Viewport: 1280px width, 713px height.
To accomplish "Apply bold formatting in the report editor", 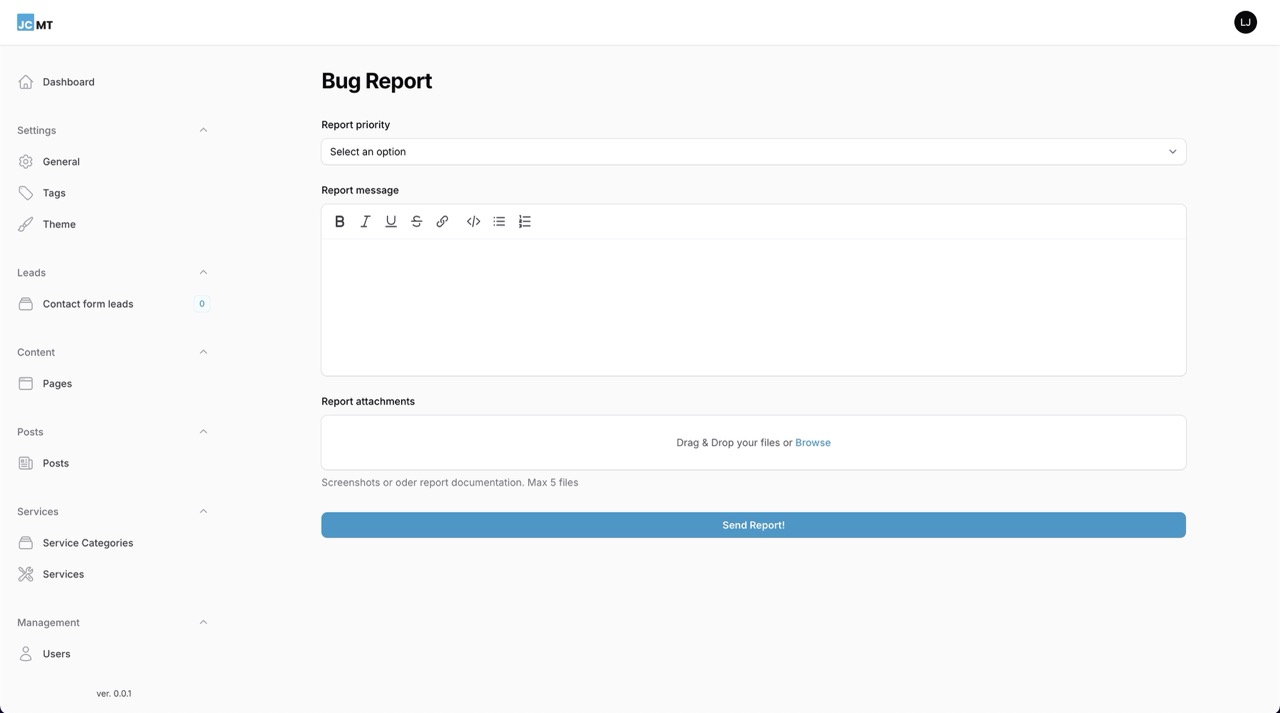I will click(x=339, y=221).
